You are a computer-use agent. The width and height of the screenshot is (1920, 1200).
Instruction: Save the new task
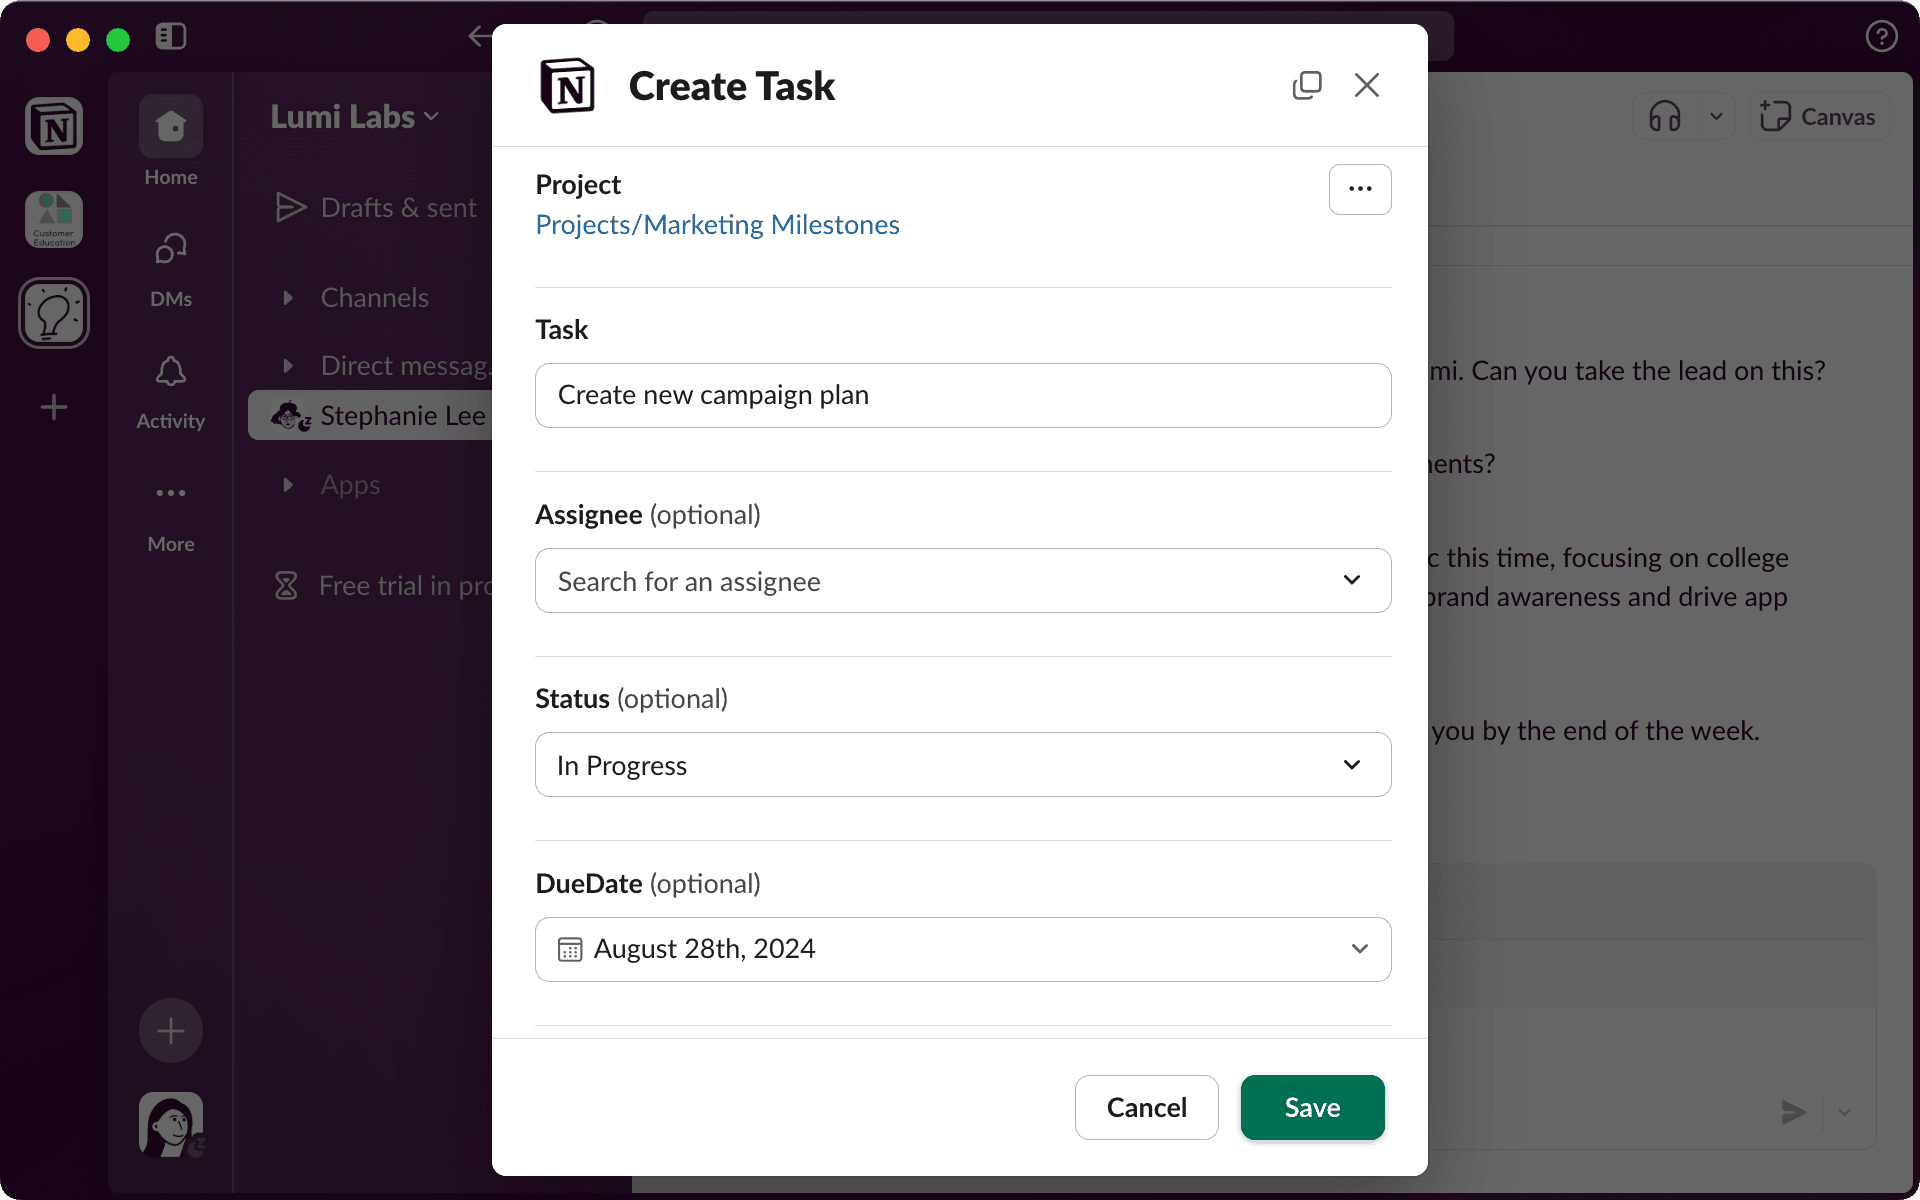click(1311, 1107)
